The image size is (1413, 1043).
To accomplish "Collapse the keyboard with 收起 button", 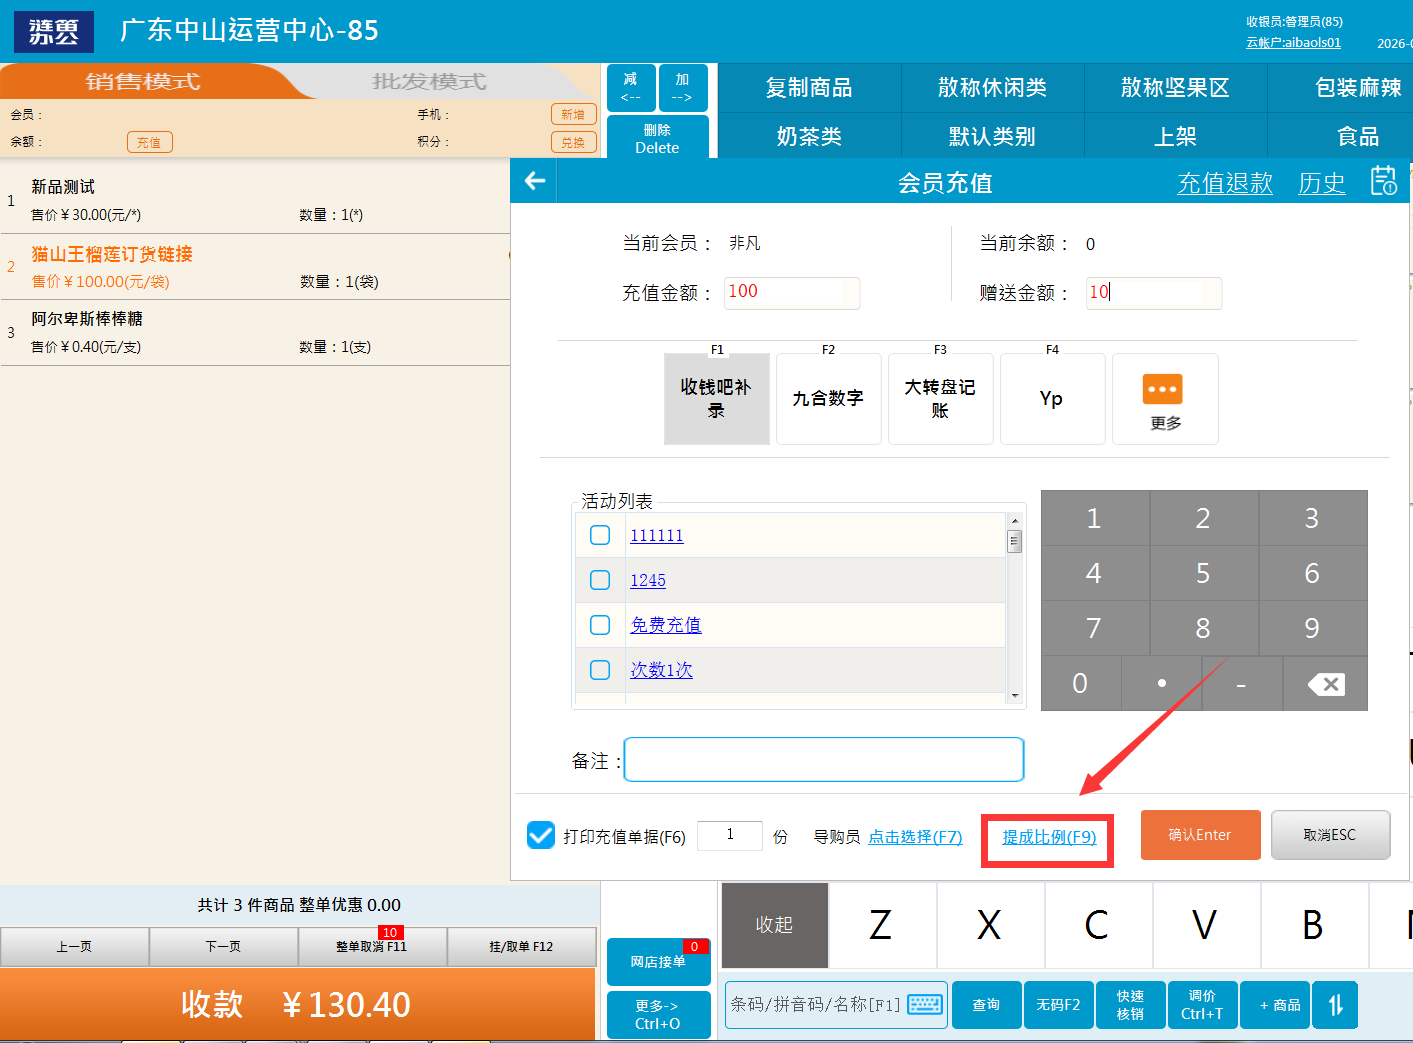I will tap(774, 925).
